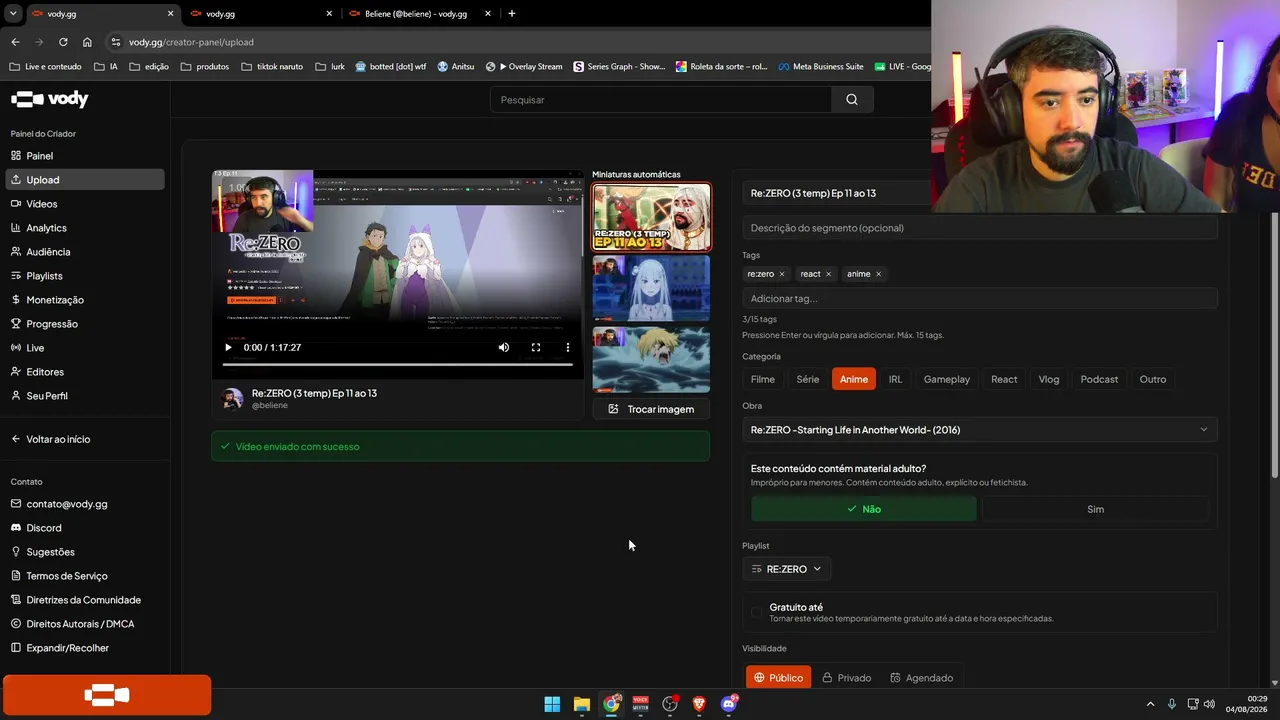This screenshot has height=720, width=1280.
Task: Mute the video preview audio
Action: pyautogui.click(x=504, y=348)
